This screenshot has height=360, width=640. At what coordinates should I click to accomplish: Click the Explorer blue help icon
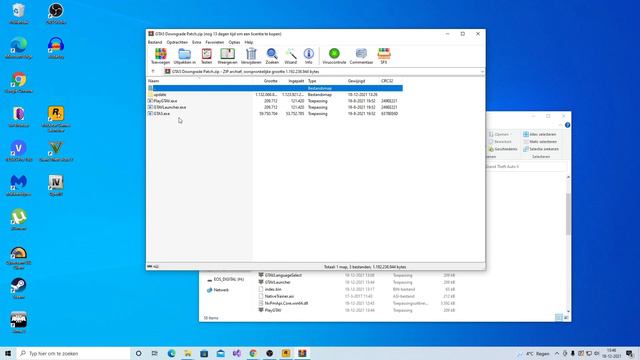pos(567,125)
